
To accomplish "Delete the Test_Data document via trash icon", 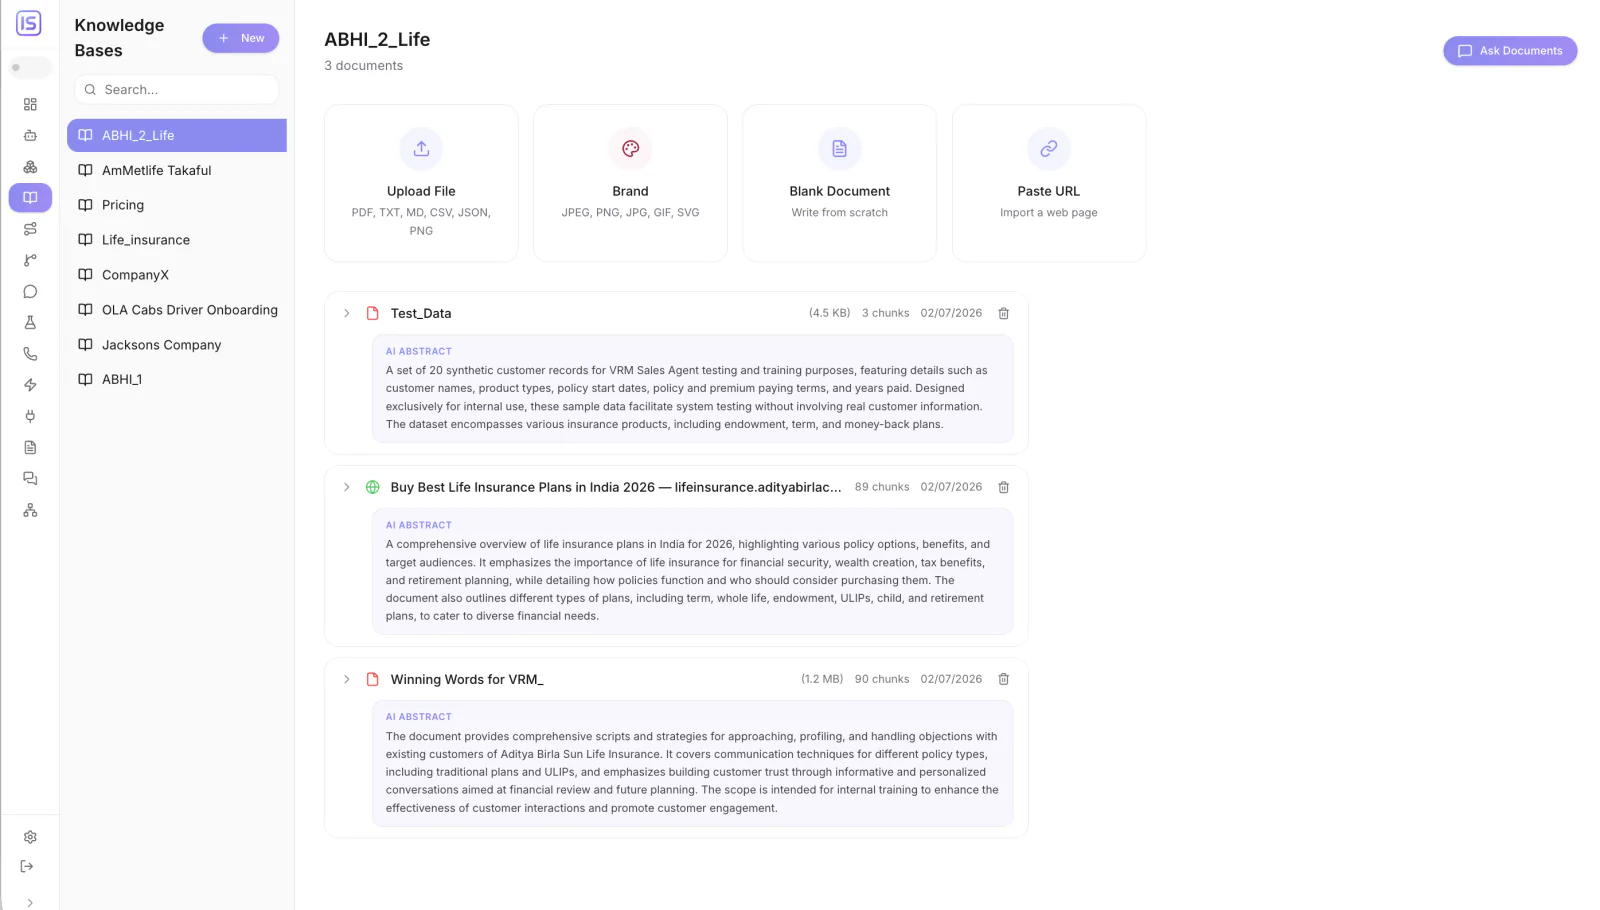I will (1004, 313).
